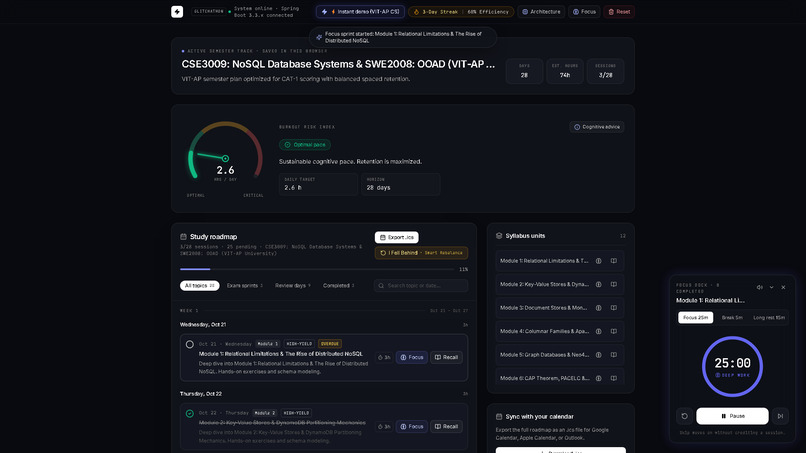
Task: Mute the focus dock sound
Action: pos(759,287)
